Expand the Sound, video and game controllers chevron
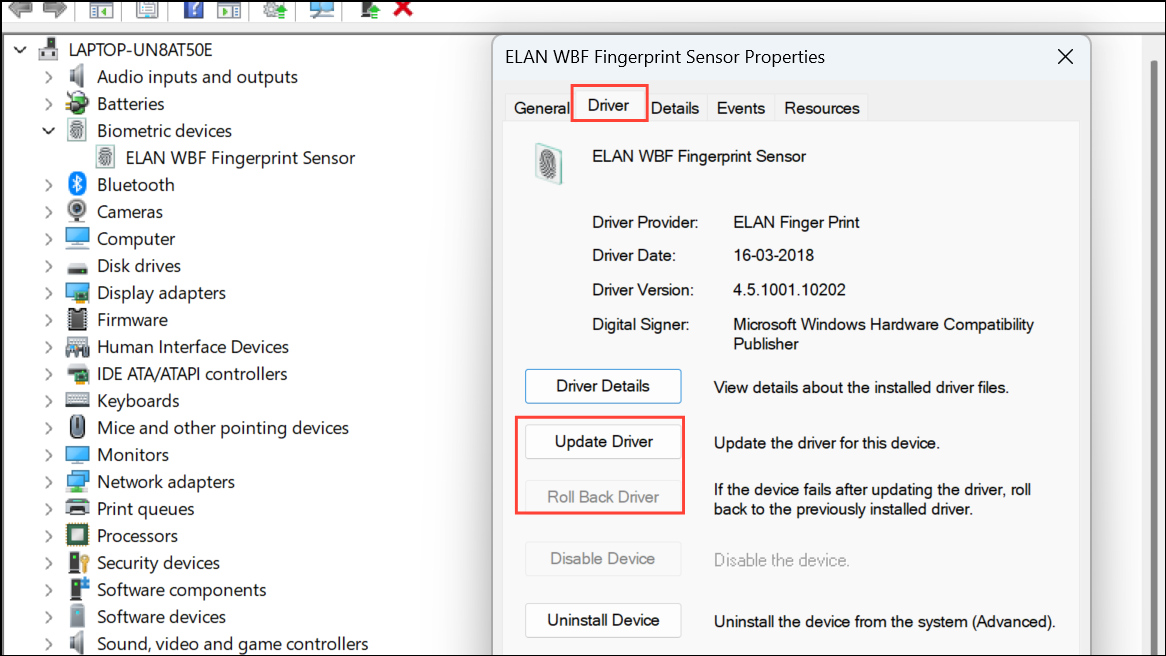The width and height of the screenshot is (1166, 656). (x=48, y=643)
